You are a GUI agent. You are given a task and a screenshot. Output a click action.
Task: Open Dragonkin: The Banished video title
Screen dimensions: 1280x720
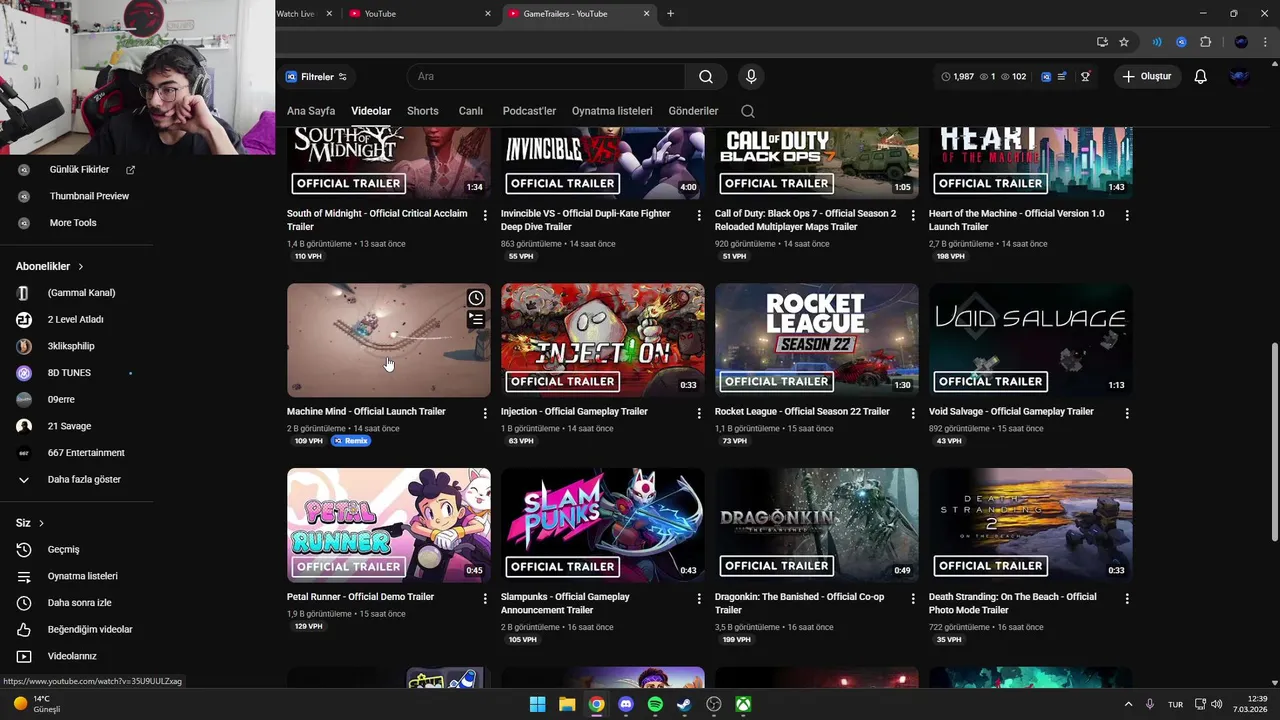click(799, 603)
